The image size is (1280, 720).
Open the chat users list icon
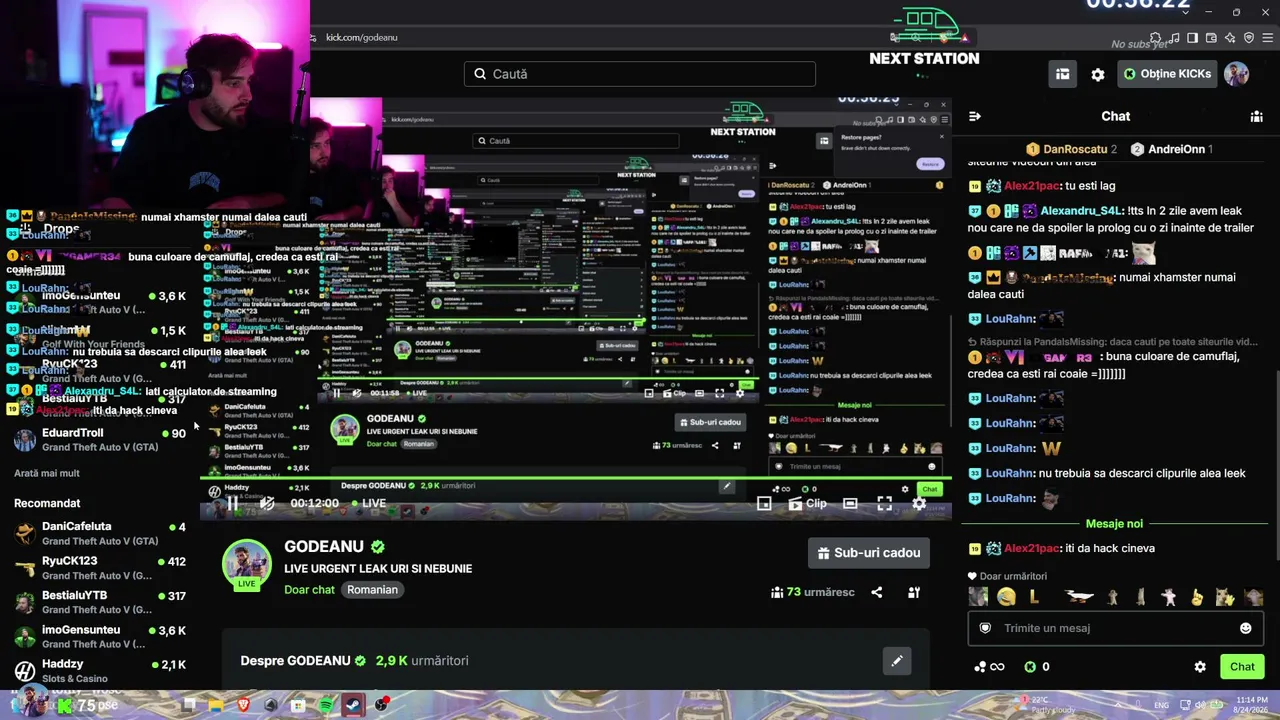tap(1256, 116)
